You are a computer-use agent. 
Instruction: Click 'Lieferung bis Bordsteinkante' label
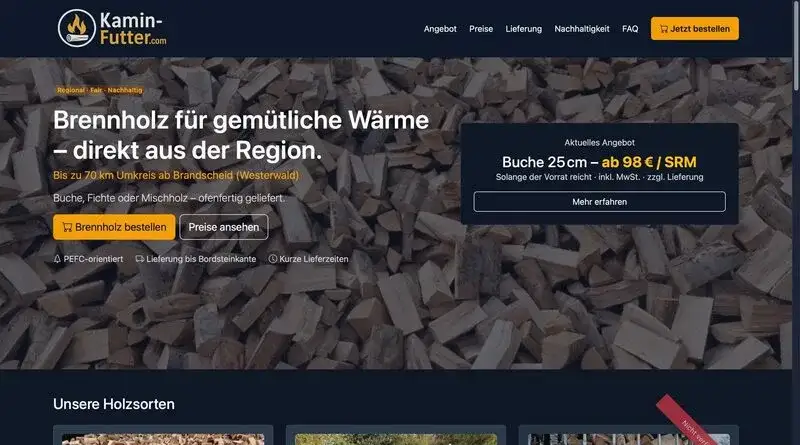point(201,259)
